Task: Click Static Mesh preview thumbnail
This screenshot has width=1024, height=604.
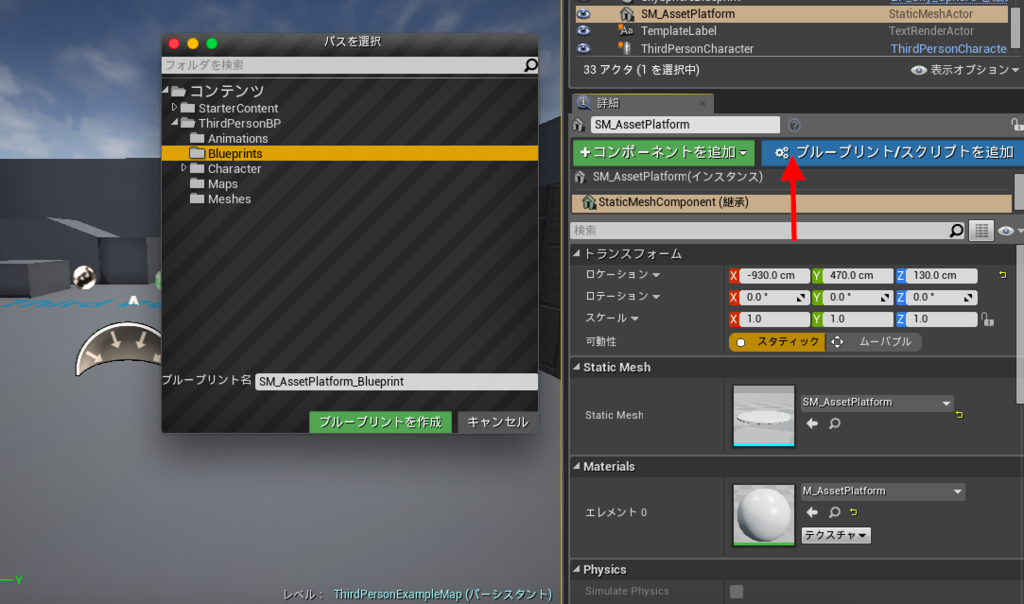Action: tap(763, 415)
